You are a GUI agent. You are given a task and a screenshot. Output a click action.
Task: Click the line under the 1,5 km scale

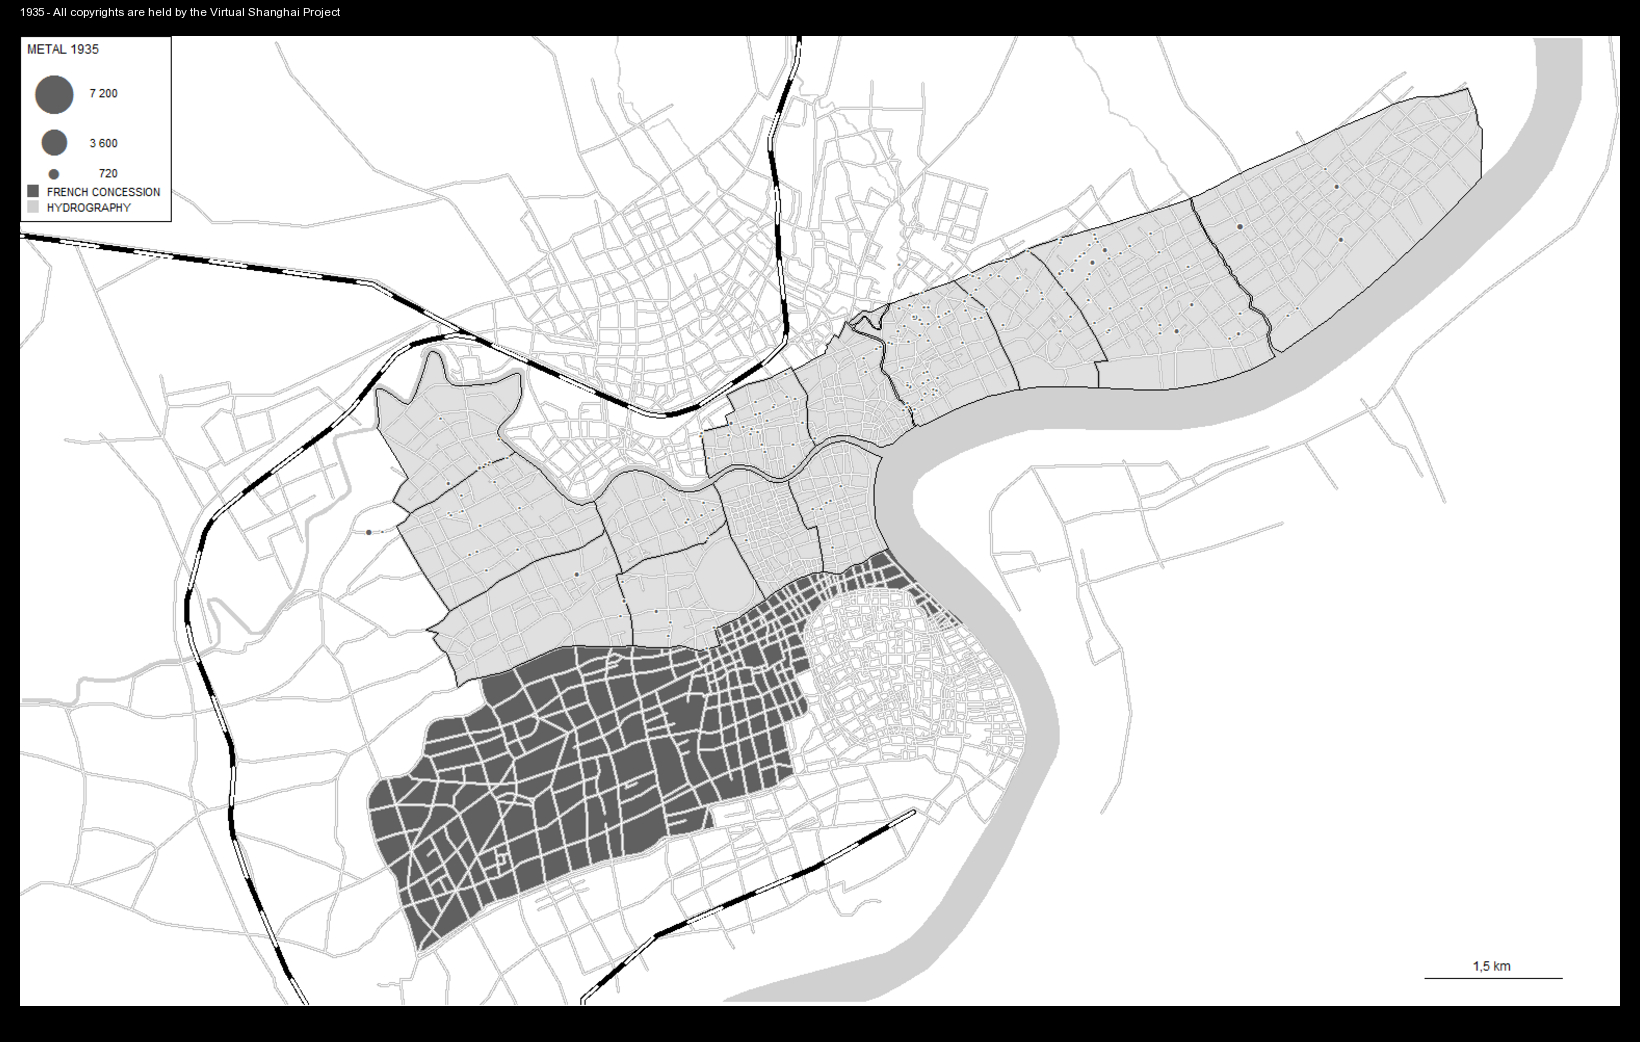tap(1493, 978)
